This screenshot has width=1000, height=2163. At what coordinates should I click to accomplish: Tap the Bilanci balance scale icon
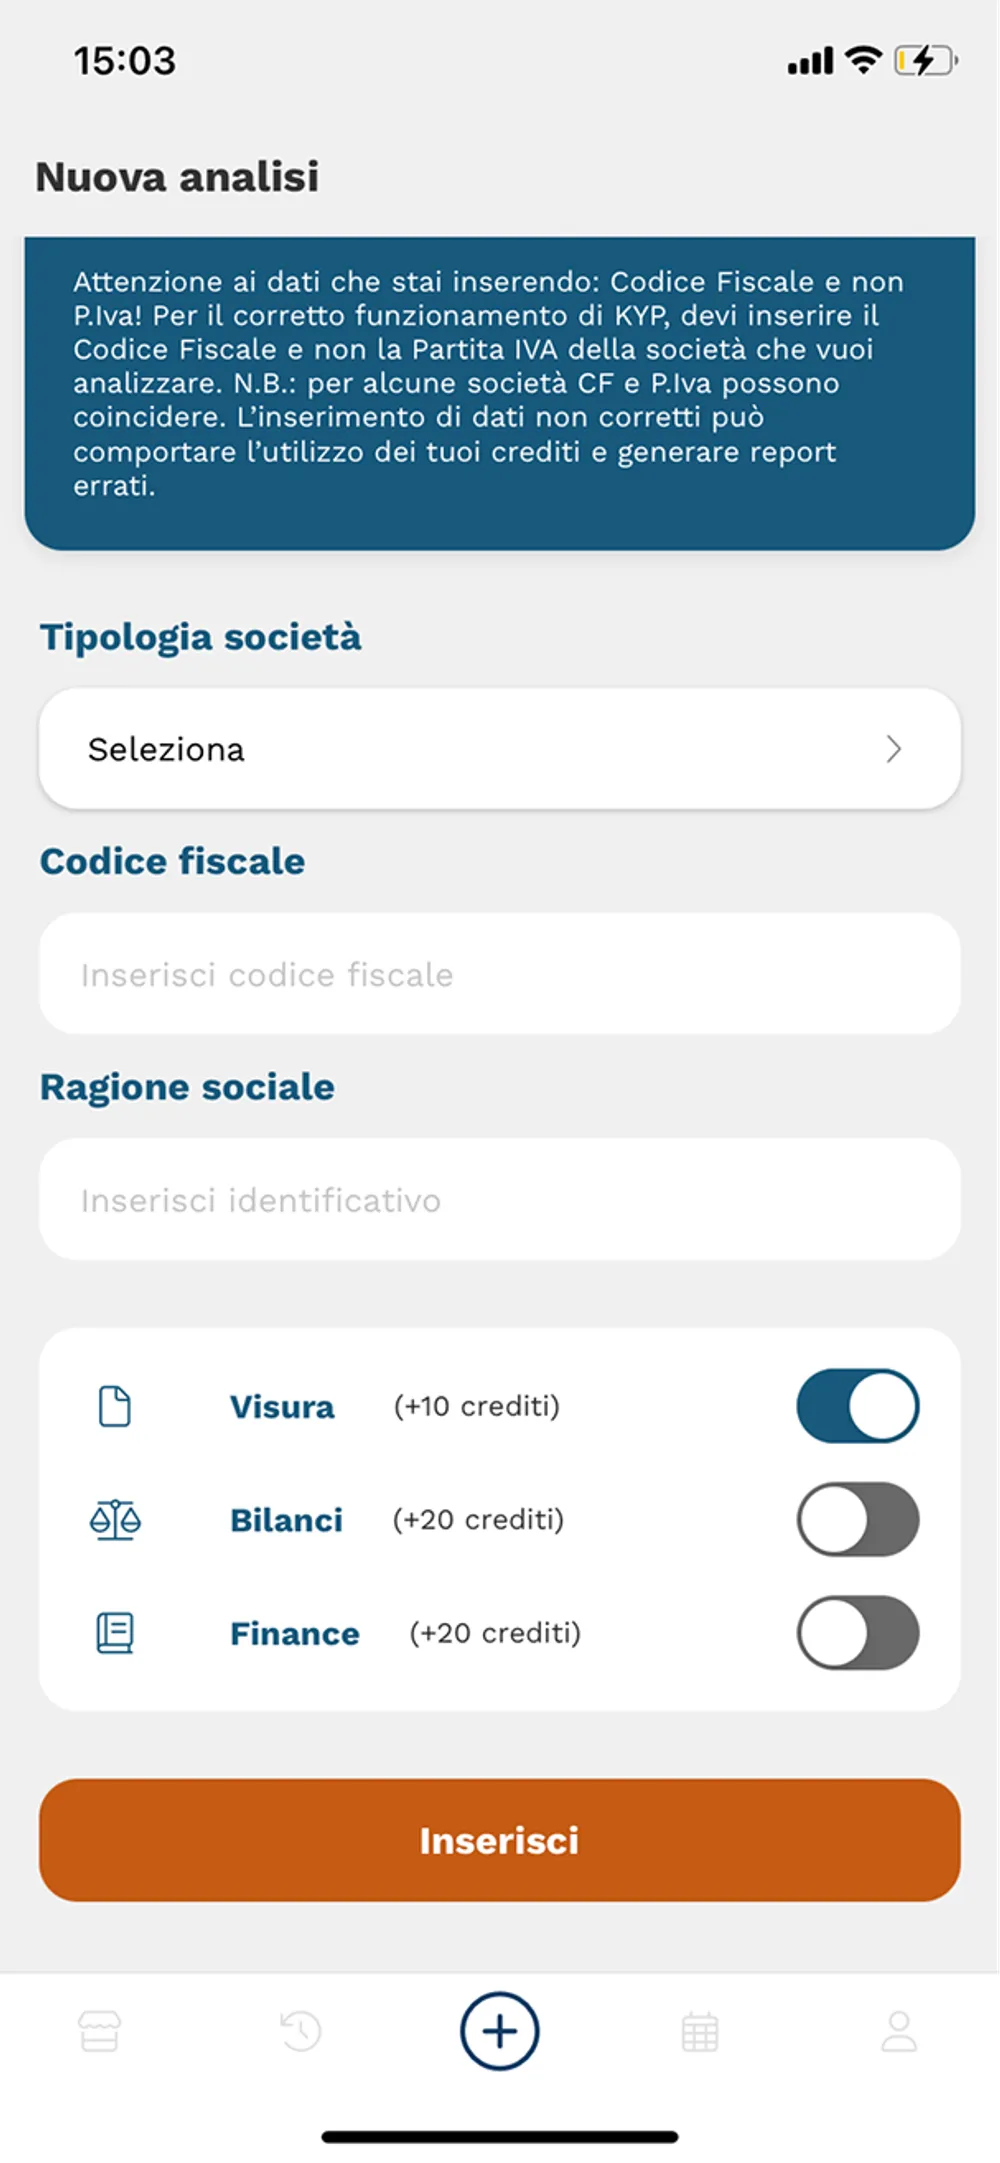[x=115, y=1520]
